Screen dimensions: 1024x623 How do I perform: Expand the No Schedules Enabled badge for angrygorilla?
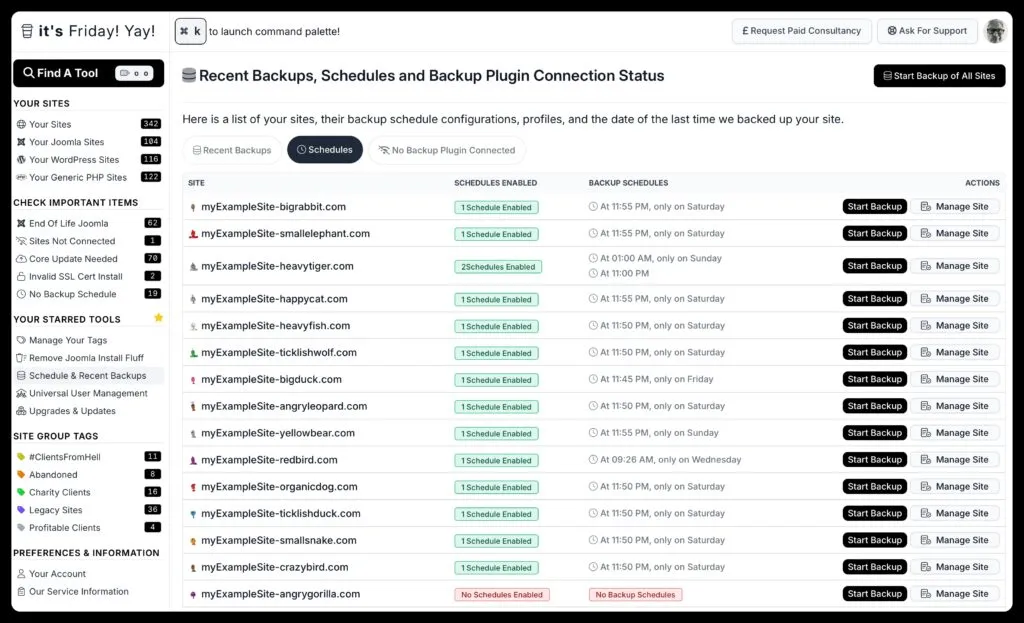500,593
